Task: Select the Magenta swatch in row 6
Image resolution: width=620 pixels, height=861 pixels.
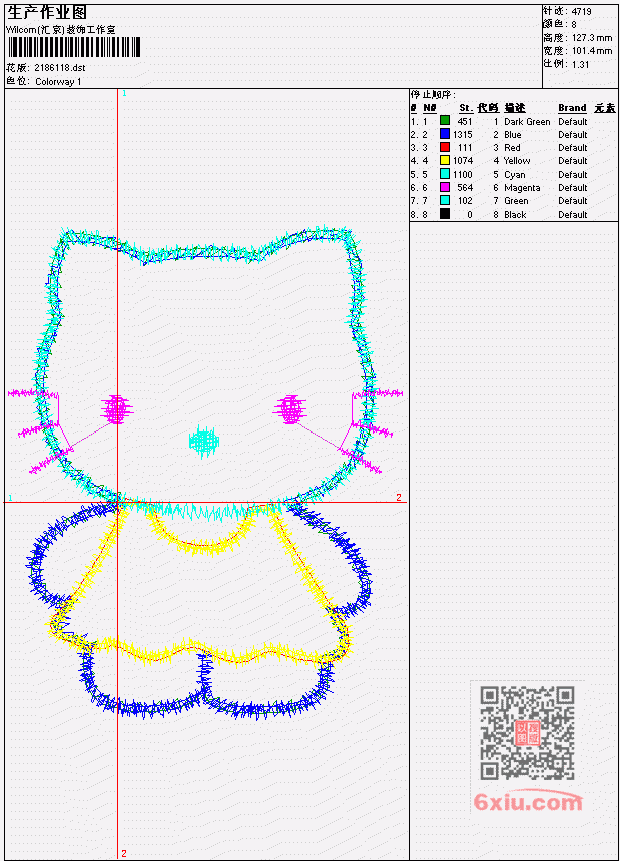Action: tap(445, 187)
